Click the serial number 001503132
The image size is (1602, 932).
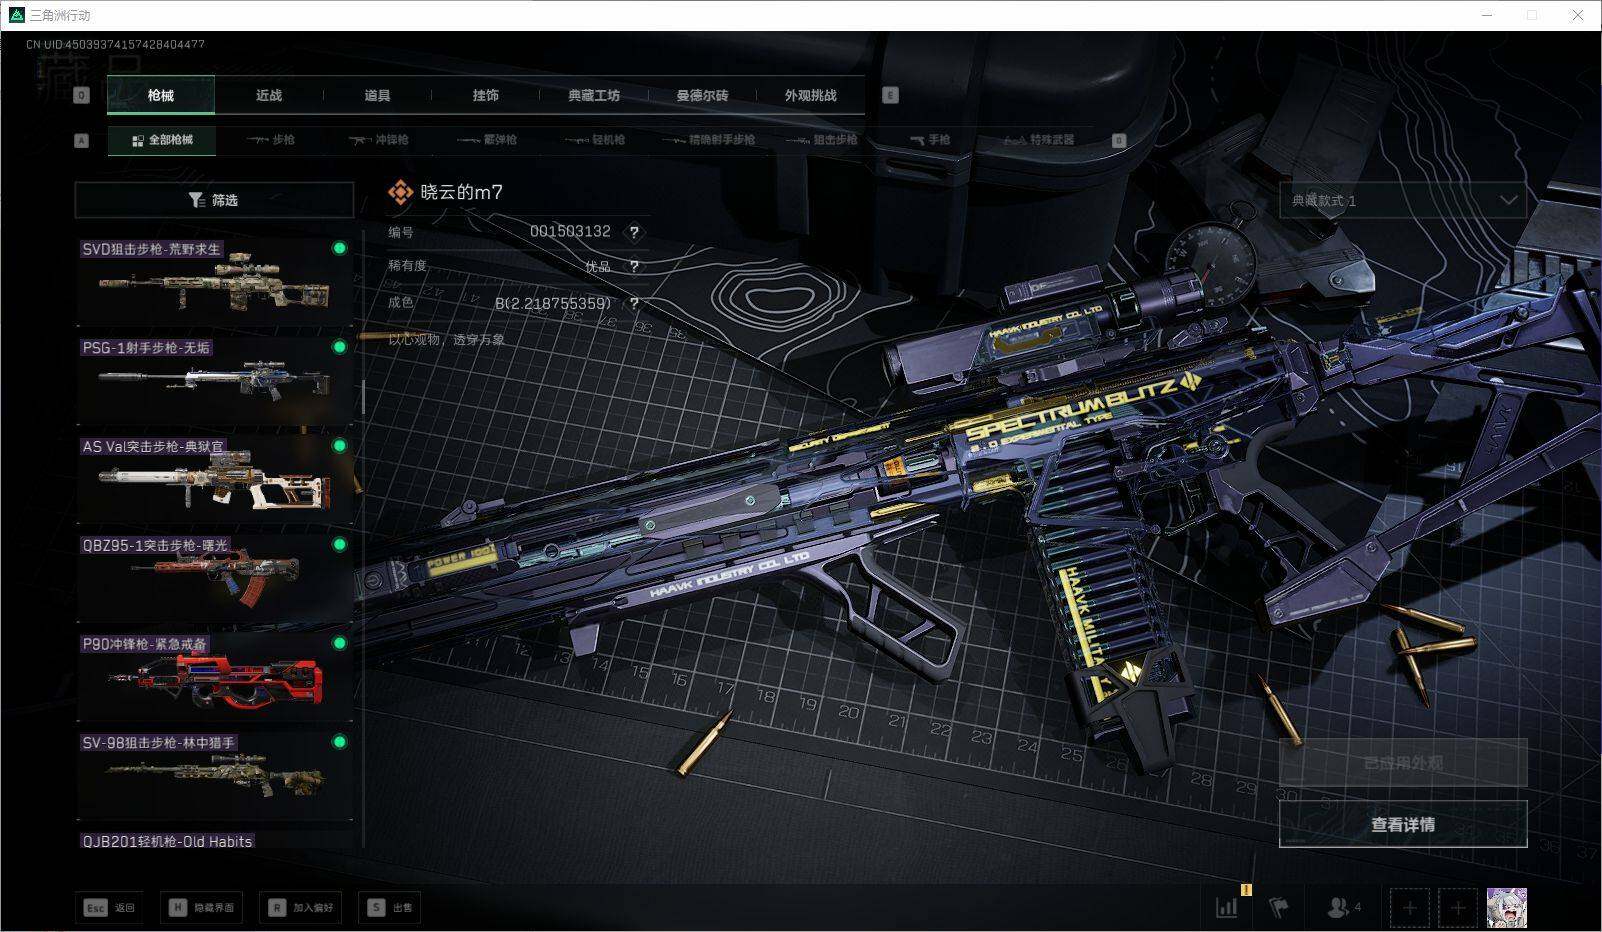coord(570,231)
